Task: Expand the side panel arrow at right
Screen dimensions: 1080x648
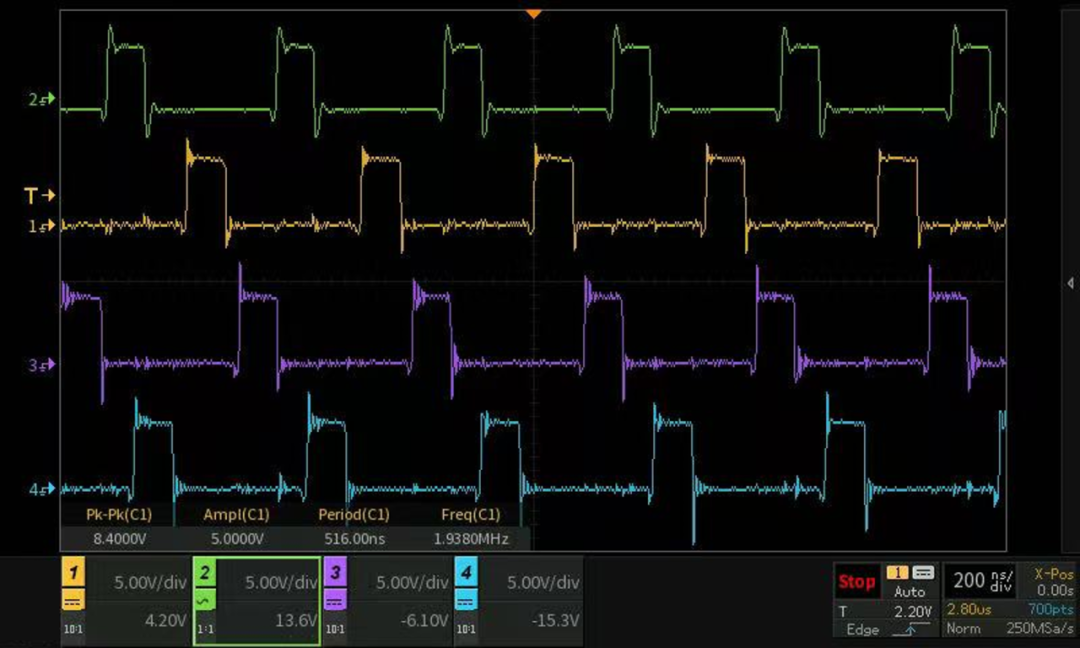Action: click(x=1070, y=283)
